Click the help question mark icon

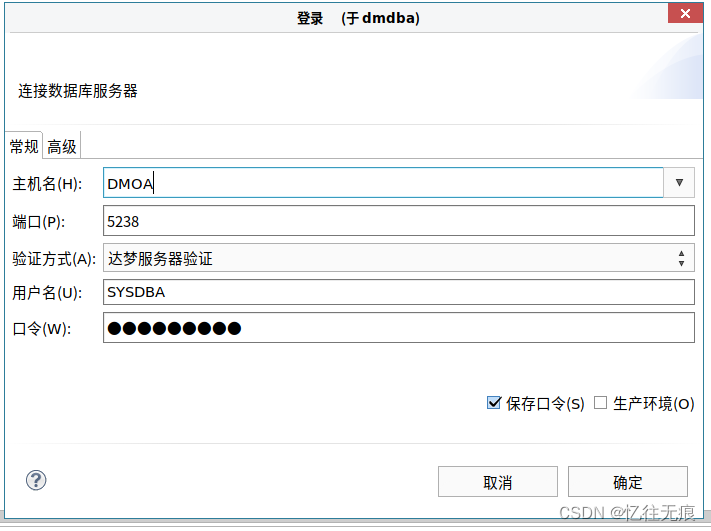coord(36,480)
